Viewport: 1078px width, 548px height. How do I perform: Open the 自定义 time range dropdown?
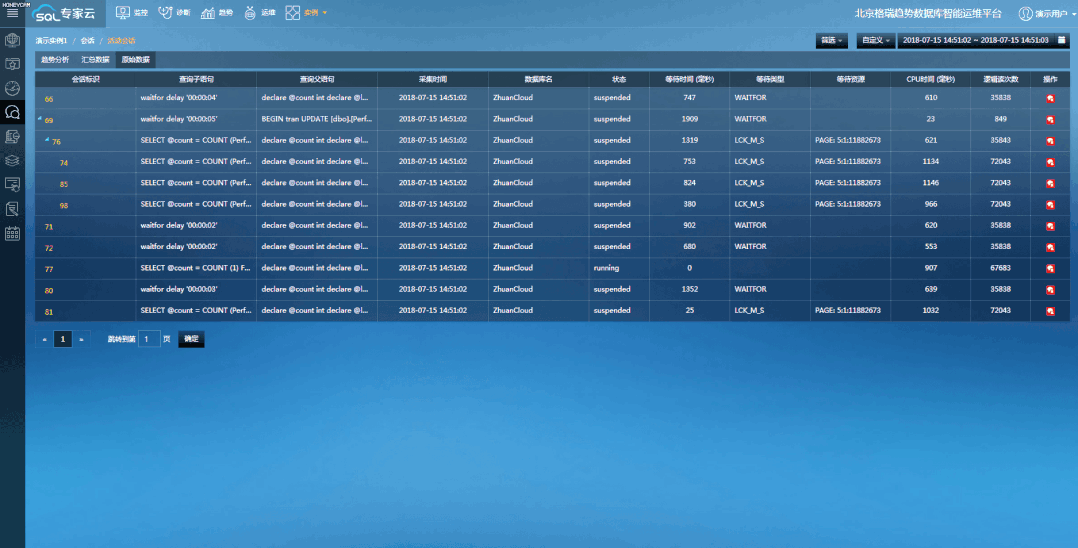coord(875,41)
